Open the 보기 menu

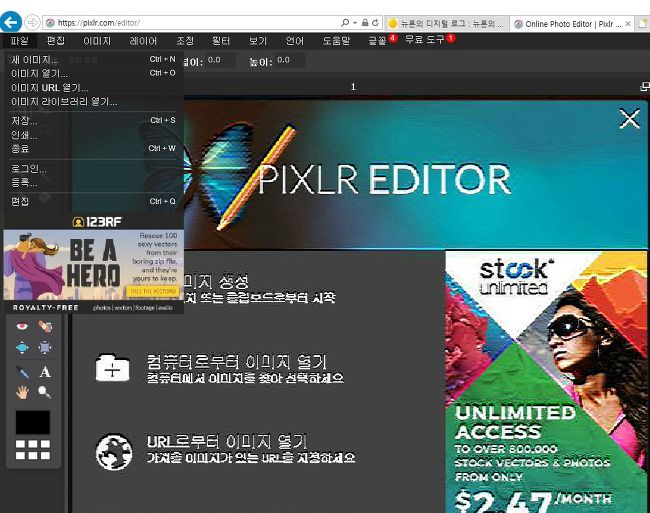(x=257, y=41)
